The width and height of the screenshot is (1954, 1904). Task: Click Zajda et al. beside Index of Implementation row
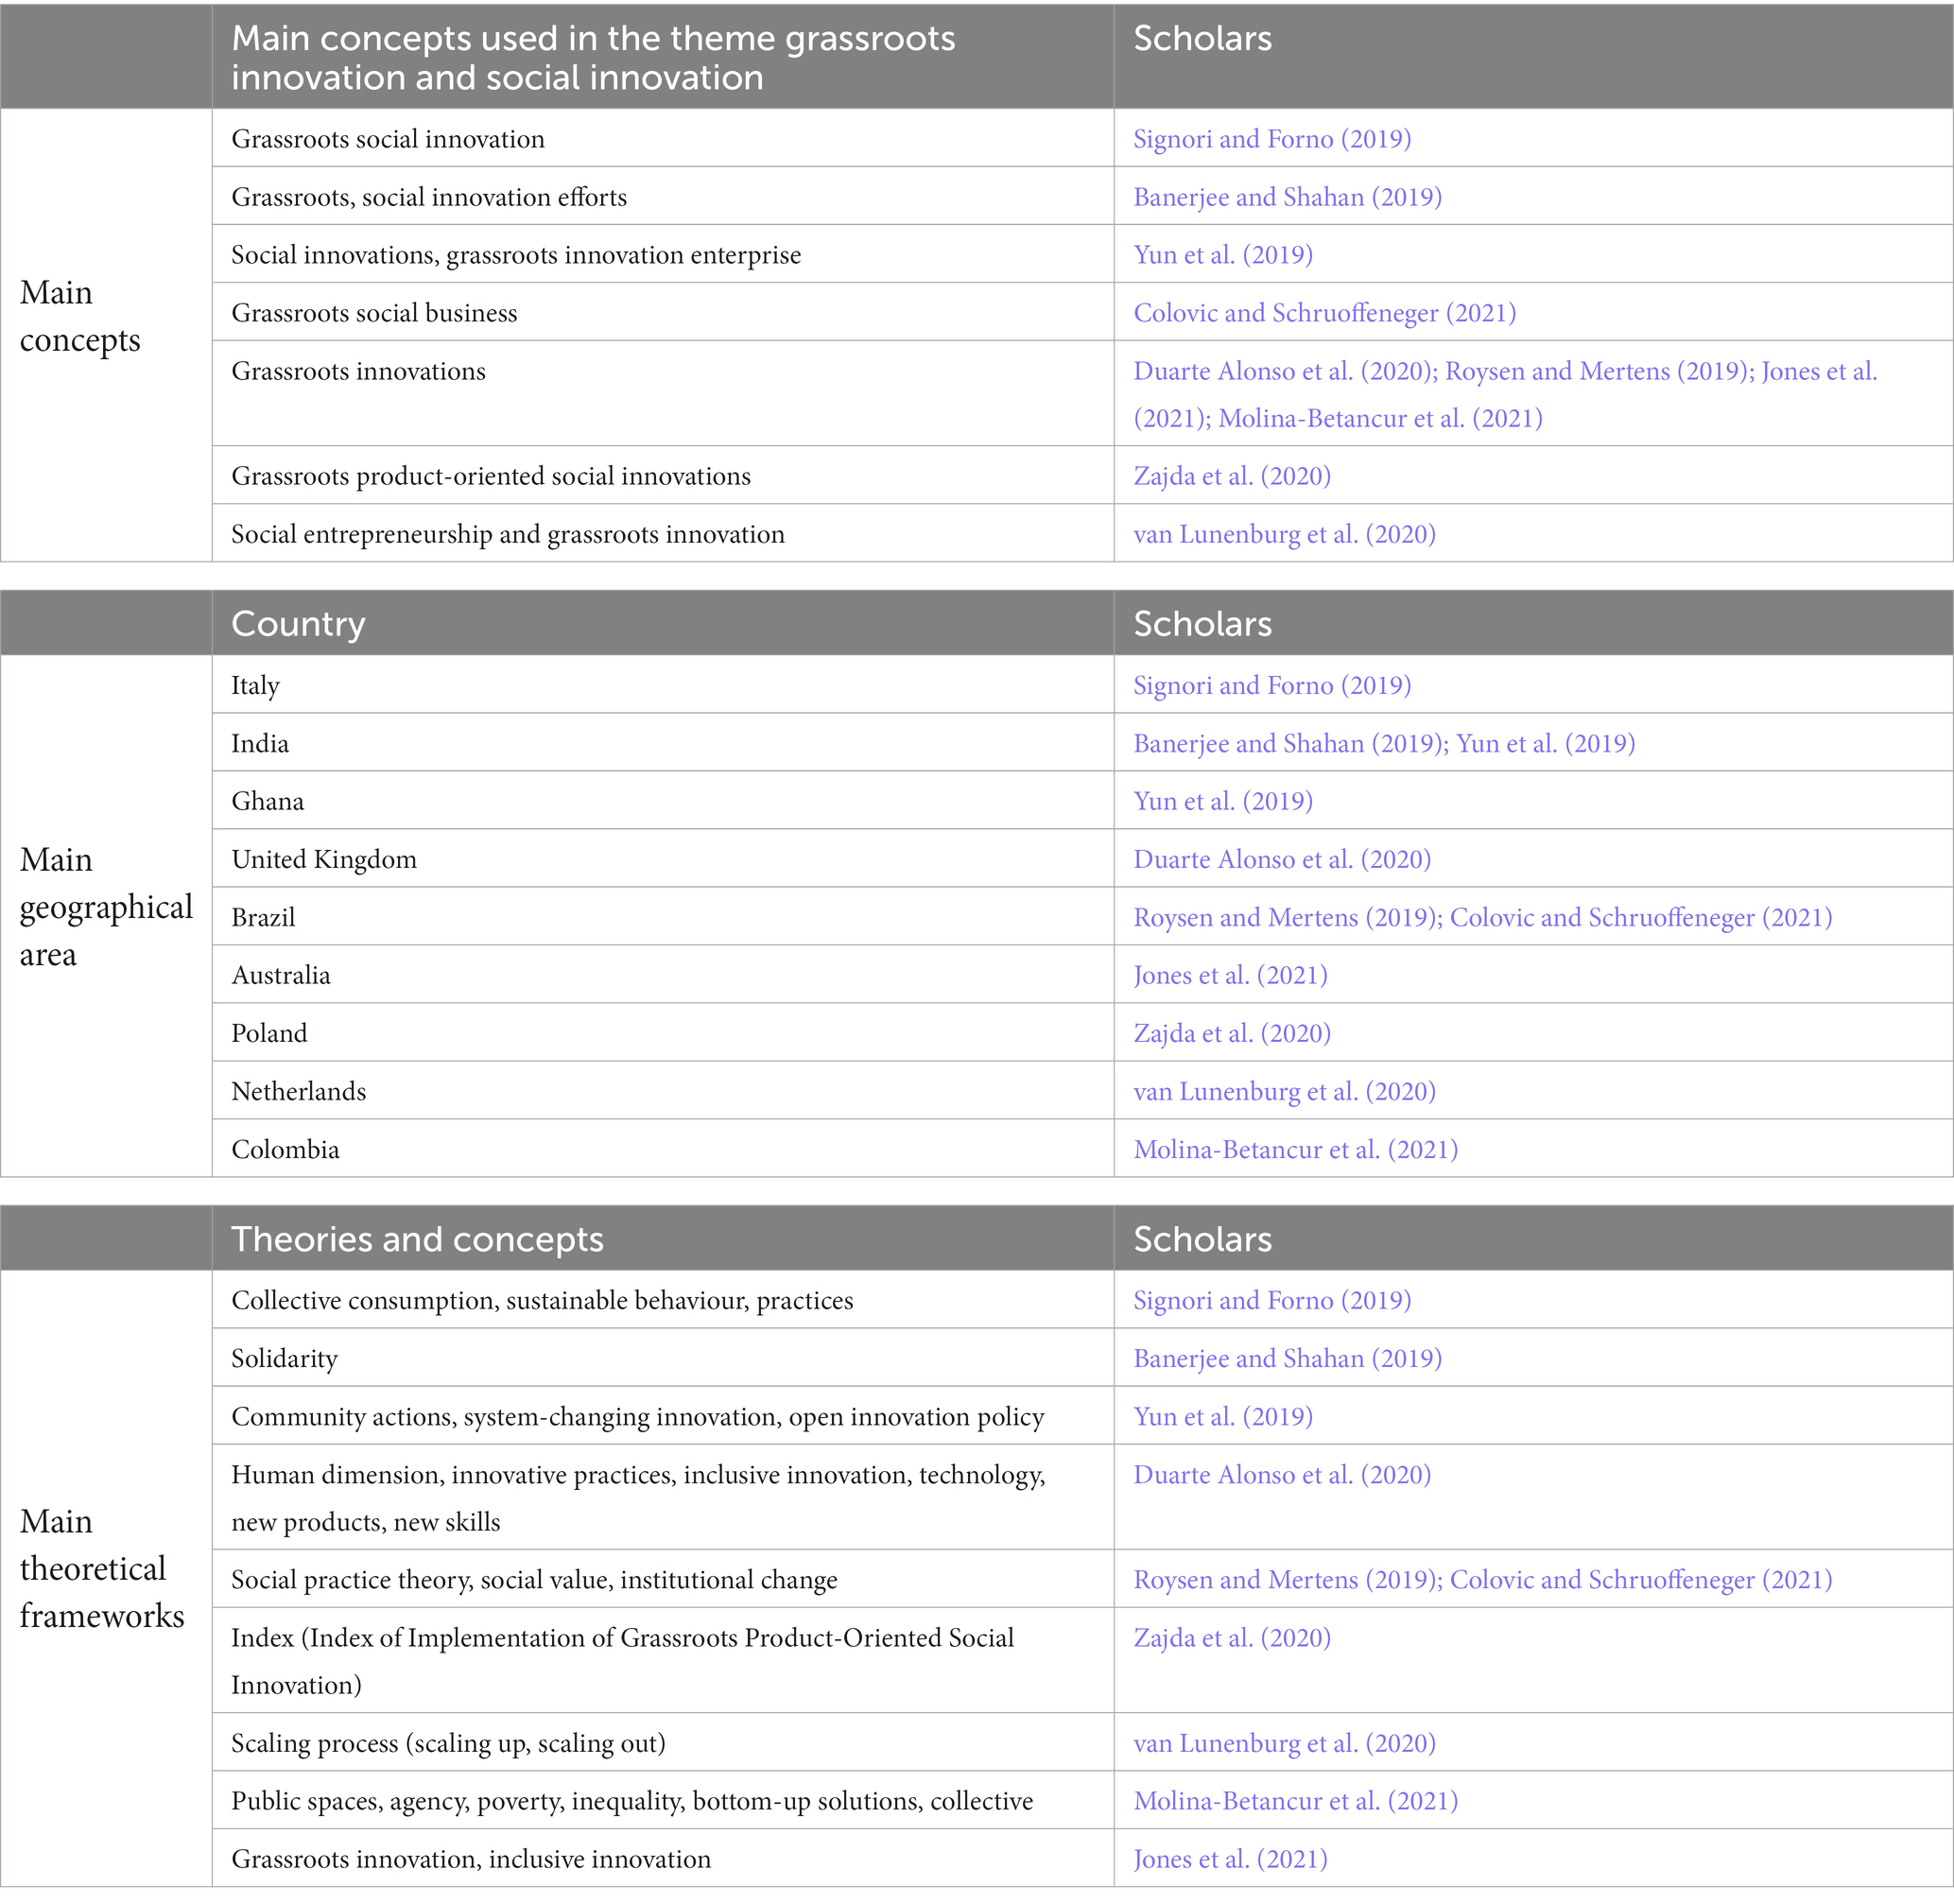(x=1232, y=1637)
